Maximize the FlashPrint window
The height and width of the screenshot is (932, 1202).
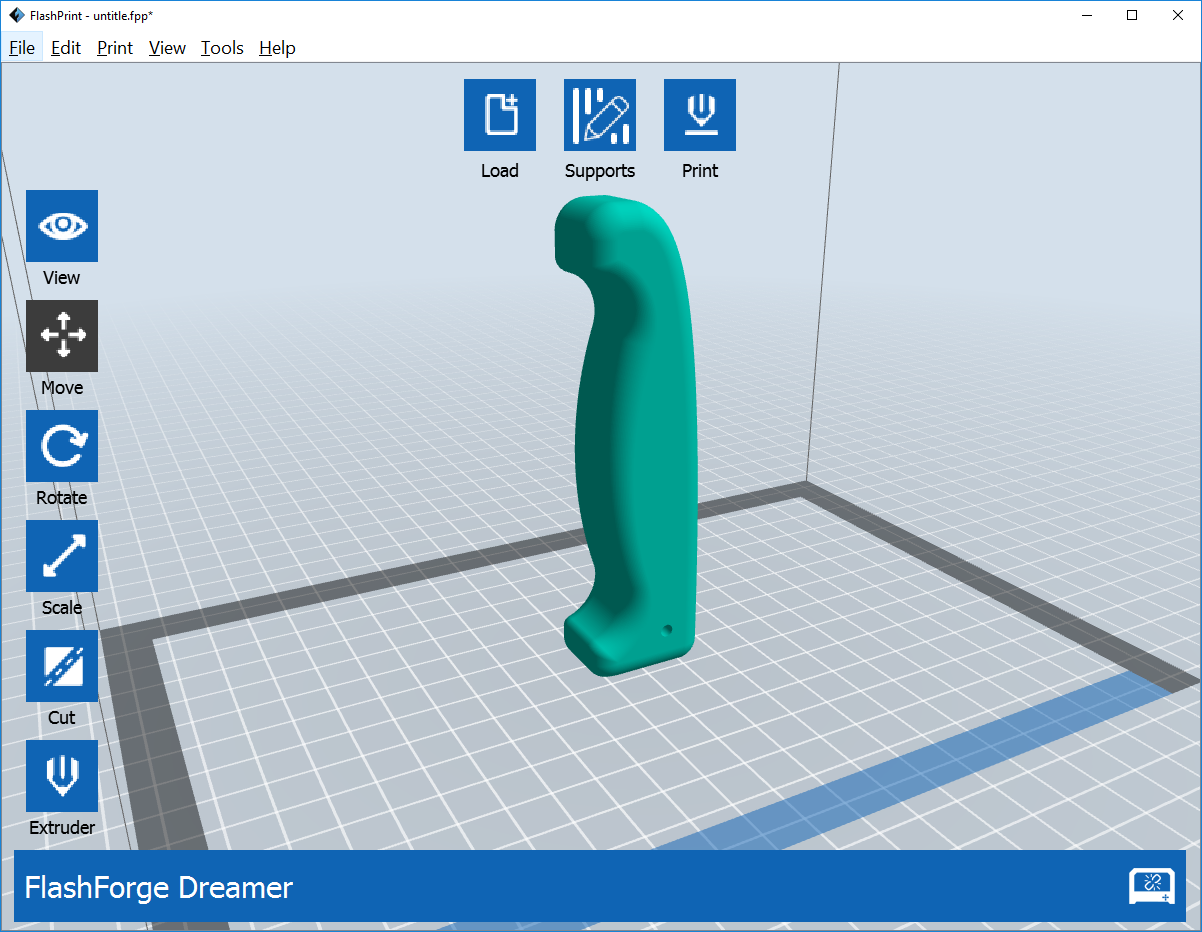tap(1132, 15)
